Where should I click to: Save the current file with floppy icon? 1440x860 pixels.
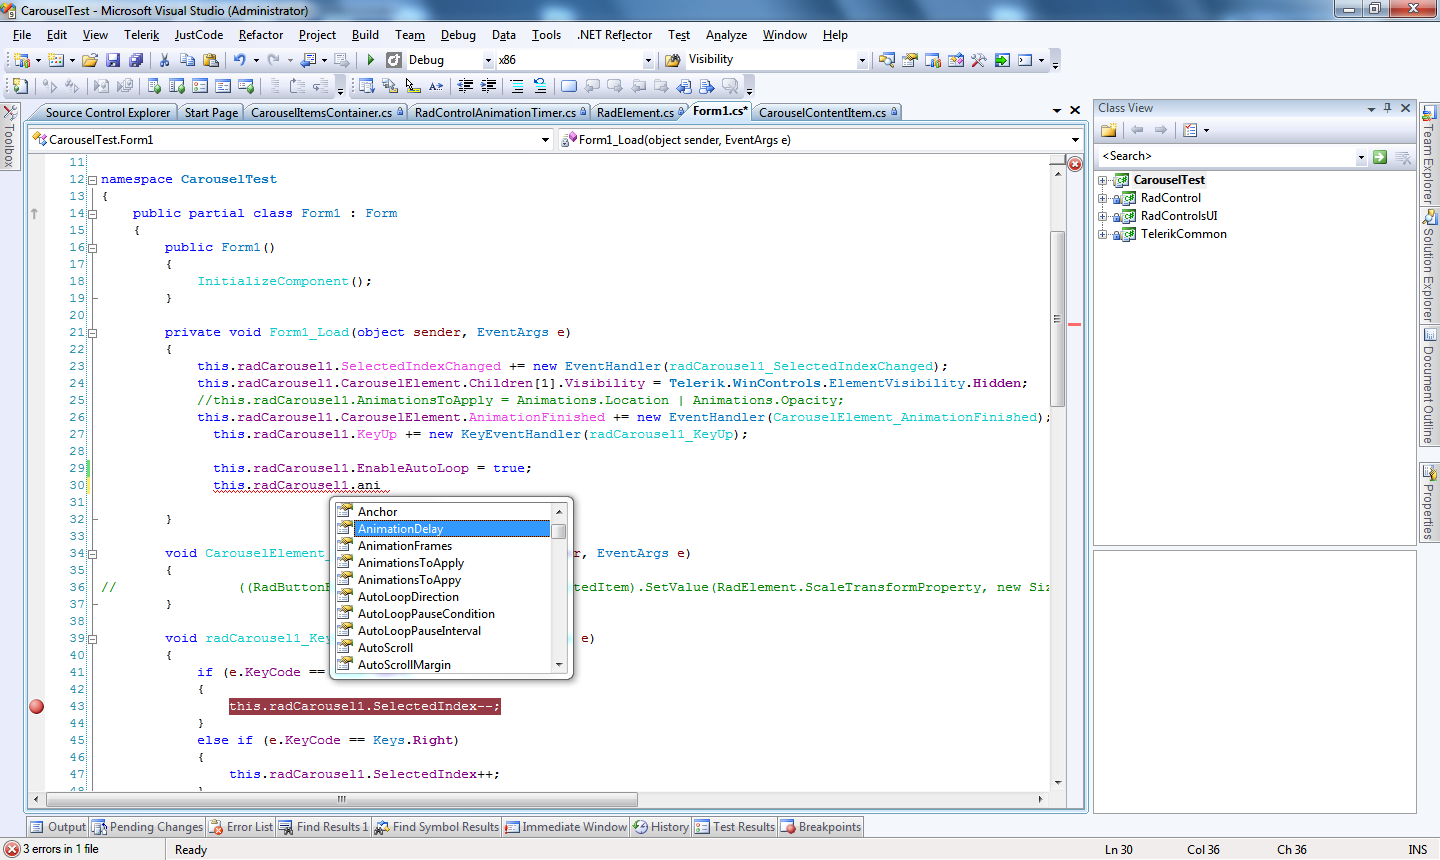113,60
